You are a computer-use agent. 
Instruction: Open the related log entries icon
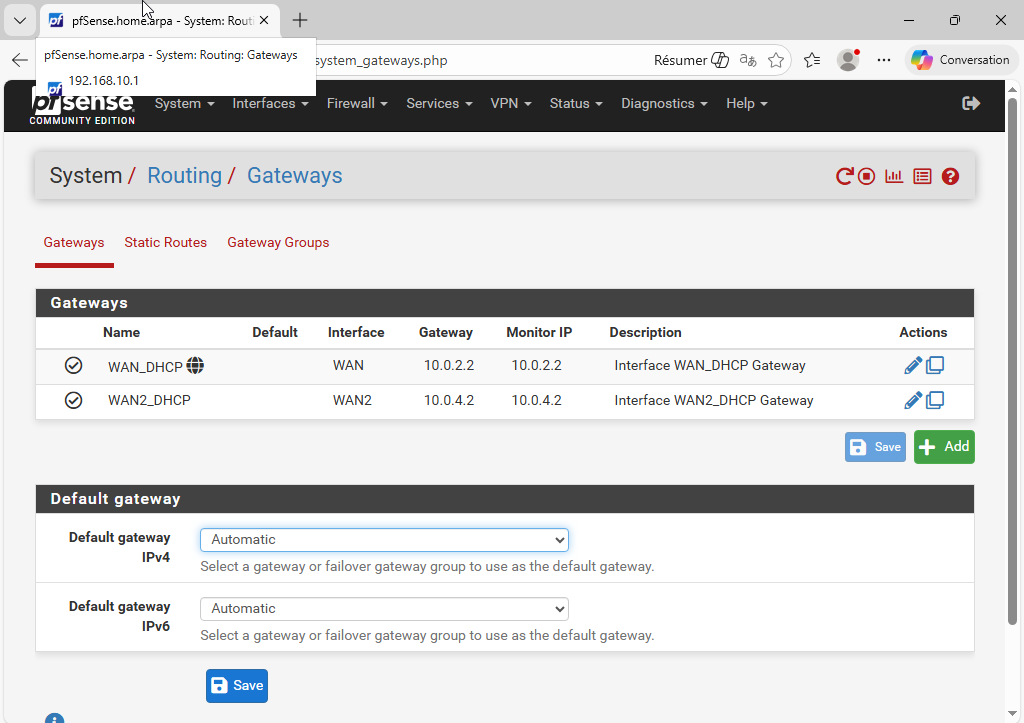pos(922,177)
